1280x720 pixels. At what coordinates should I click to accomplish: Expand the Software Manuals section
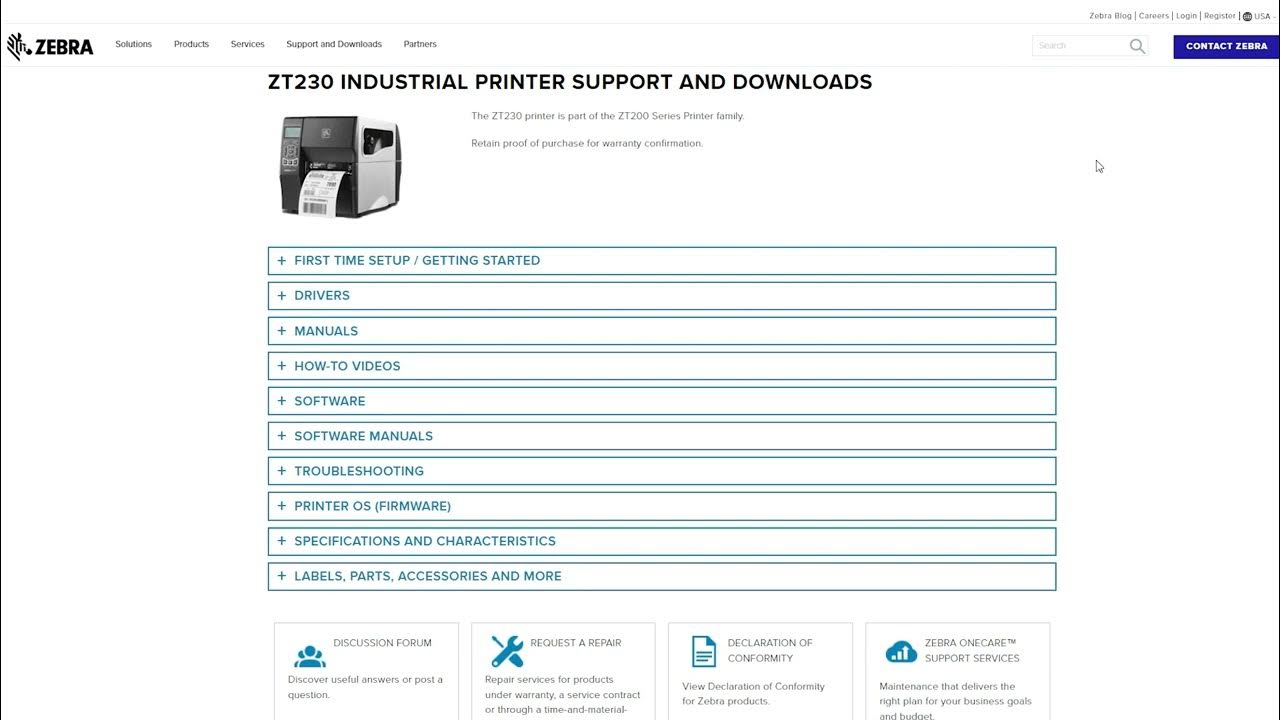tap(662, 436)
